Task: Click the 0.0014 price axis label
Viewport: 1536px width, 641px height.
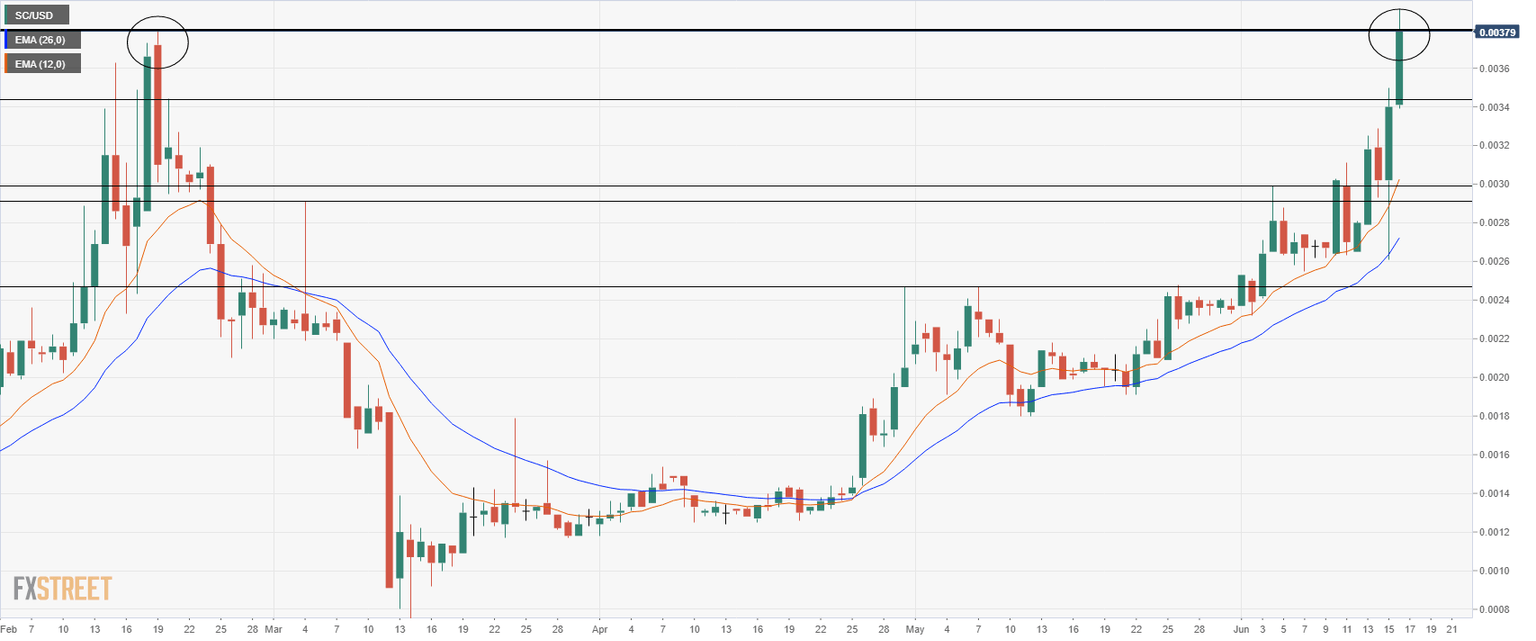Action: coord(1495,494)
